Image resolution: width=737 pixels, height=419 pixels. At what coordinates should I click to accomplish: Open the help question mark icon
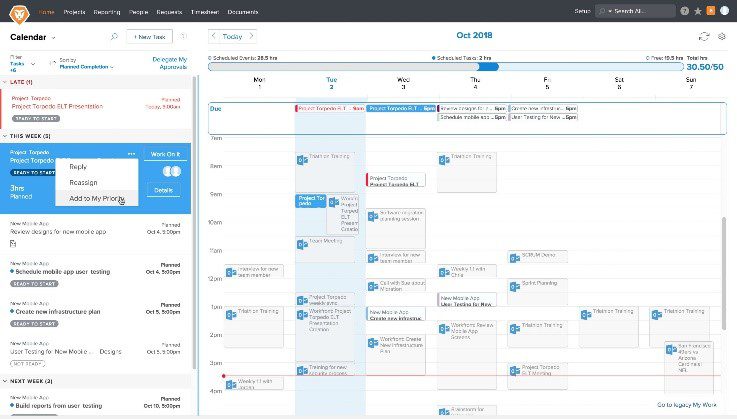684,11
